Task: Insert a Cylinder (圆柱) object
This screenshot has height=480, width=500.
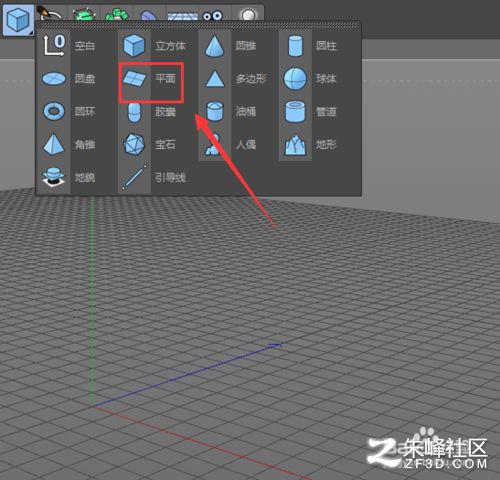Action: (x=295, y=46)
